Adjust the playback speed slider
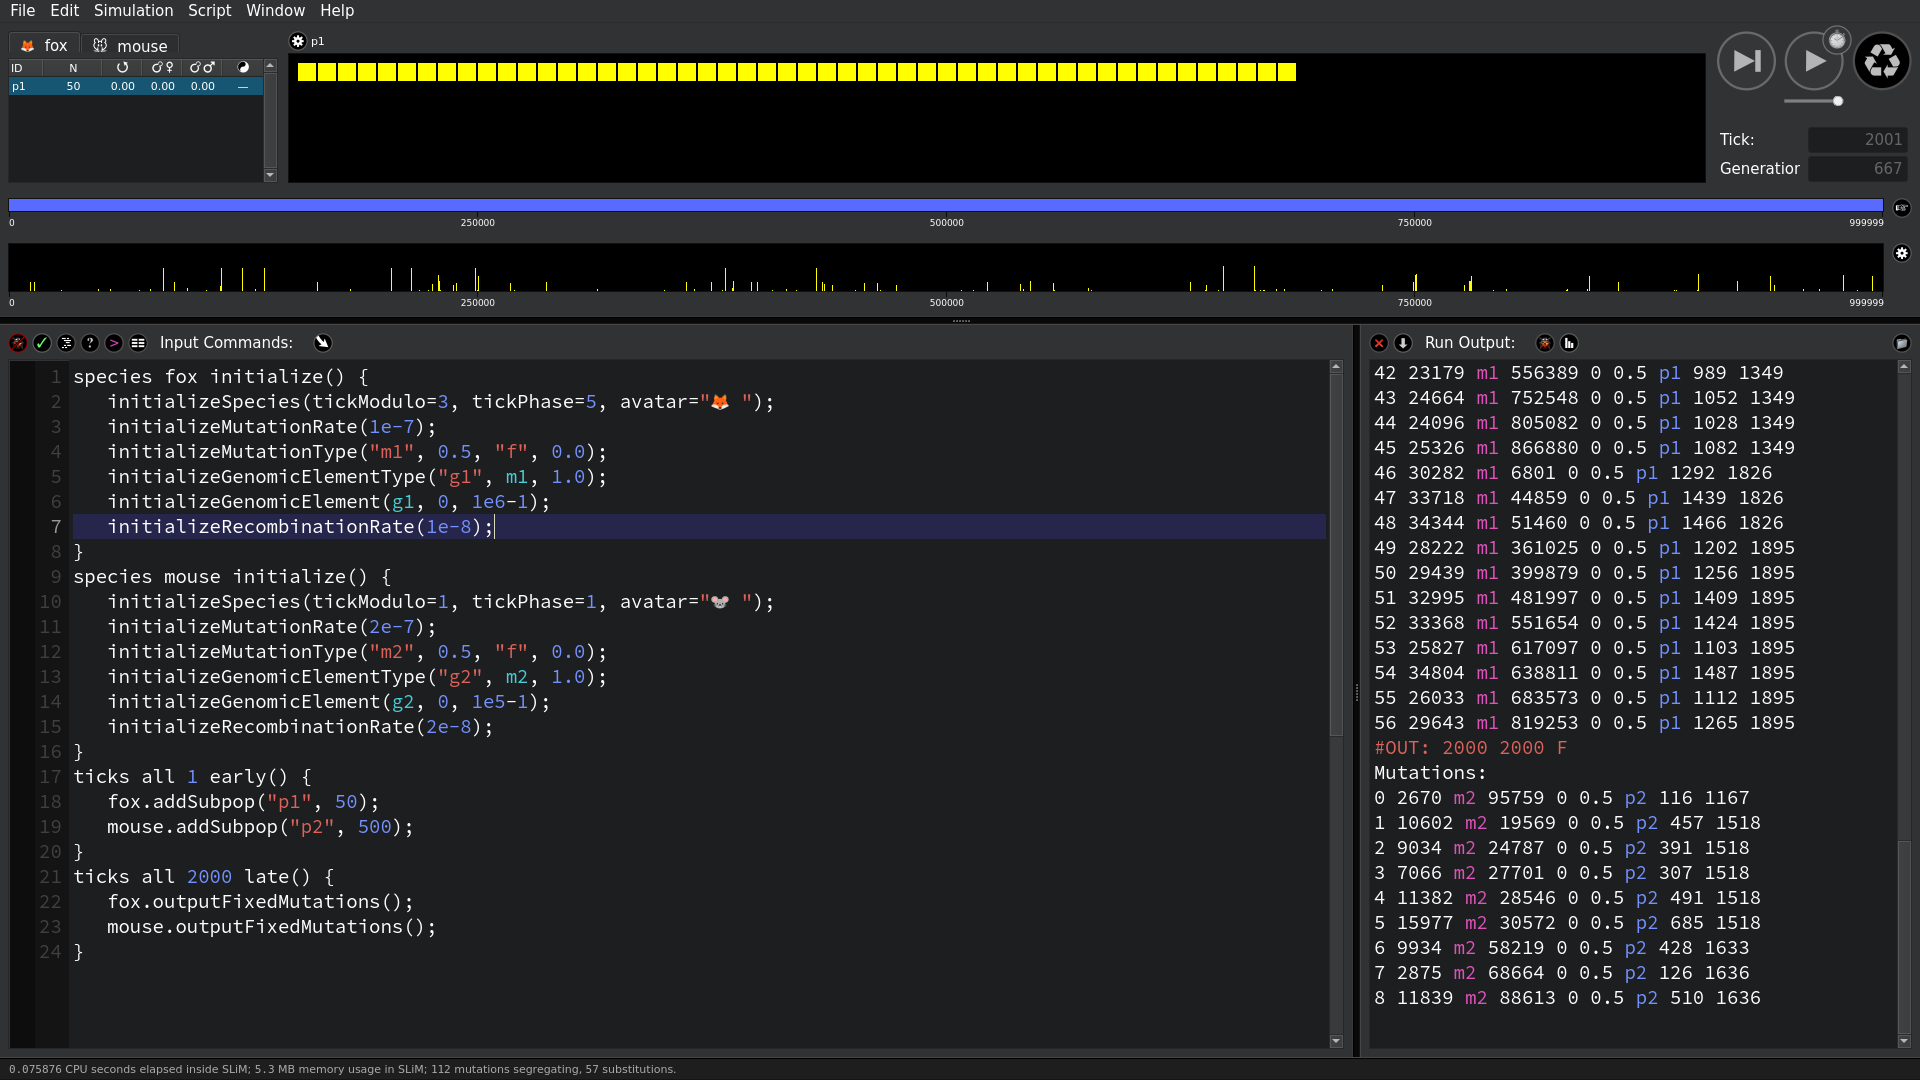Viewport: 1920px width, 1080px height. point(1836,101)
